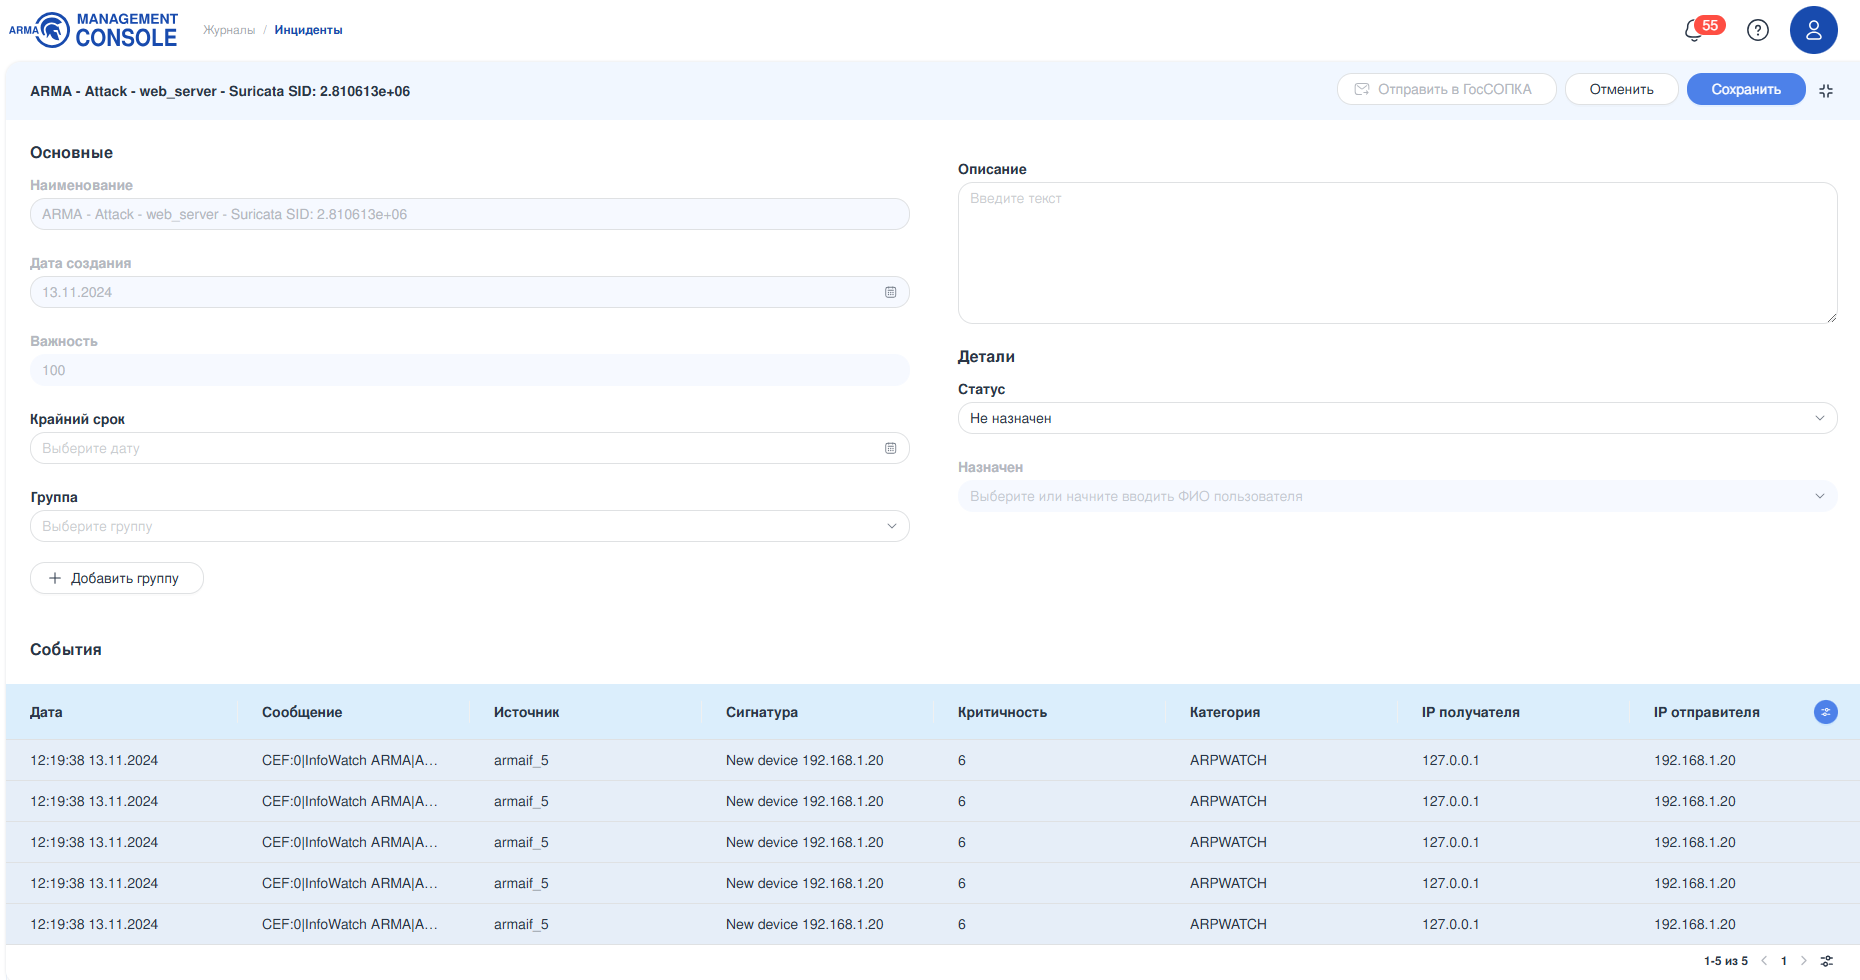Open calendar icon in Крайний срок field
The image size is (1860, 980).
(890, 448)
